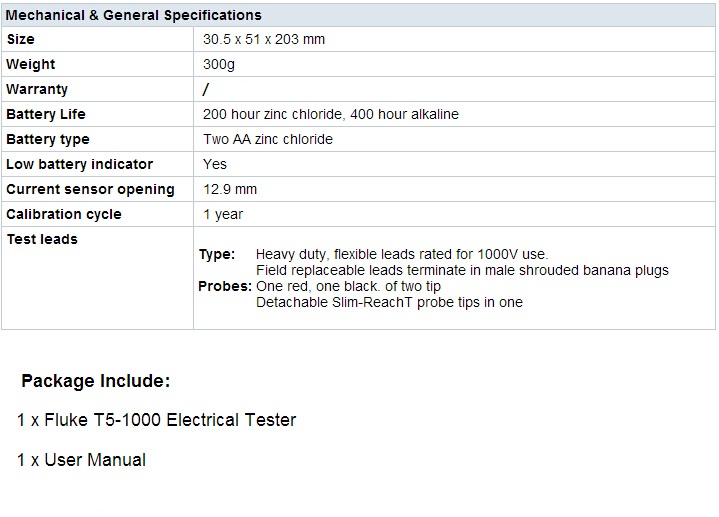Select the Size row label
719x517 pixels.
click(20, 39)
